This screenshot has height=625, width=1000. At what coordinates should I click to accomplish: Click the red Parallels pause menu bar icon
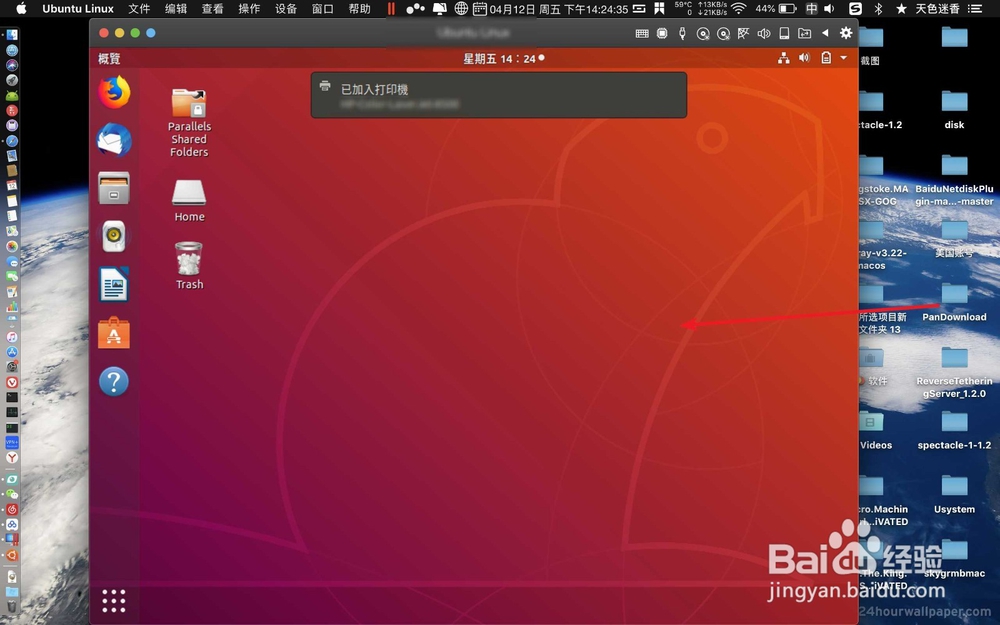(x=391, y=8)
